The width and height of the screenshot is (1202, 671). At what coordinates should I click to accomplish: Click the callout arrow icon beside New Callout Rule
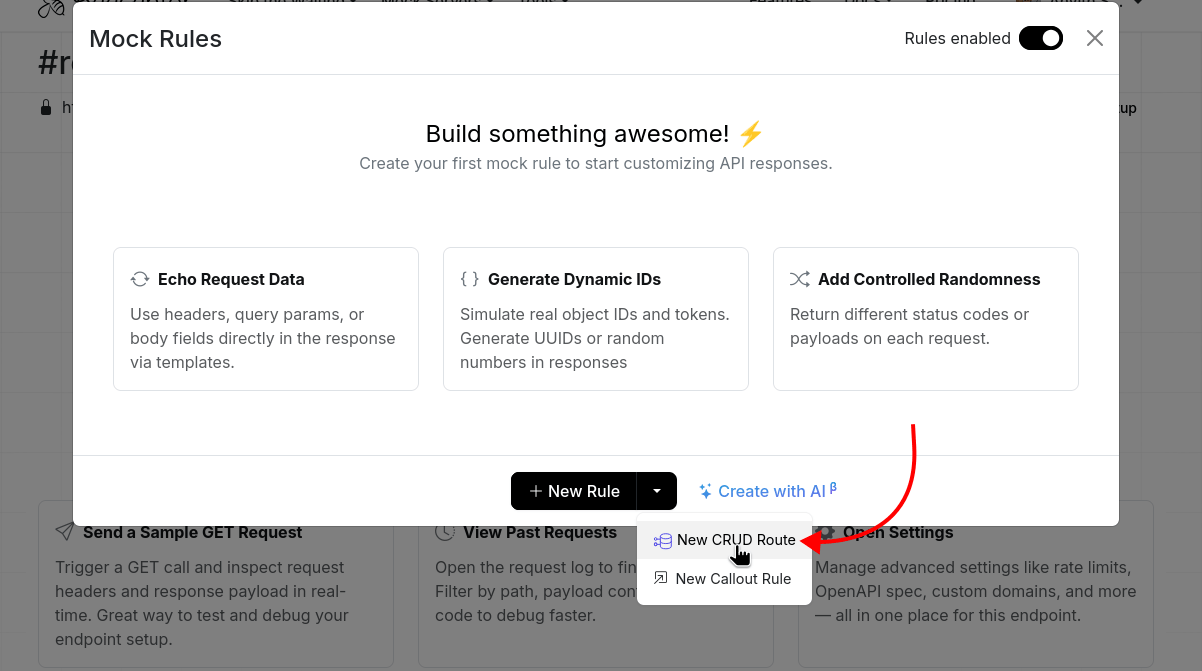(661, 578)
